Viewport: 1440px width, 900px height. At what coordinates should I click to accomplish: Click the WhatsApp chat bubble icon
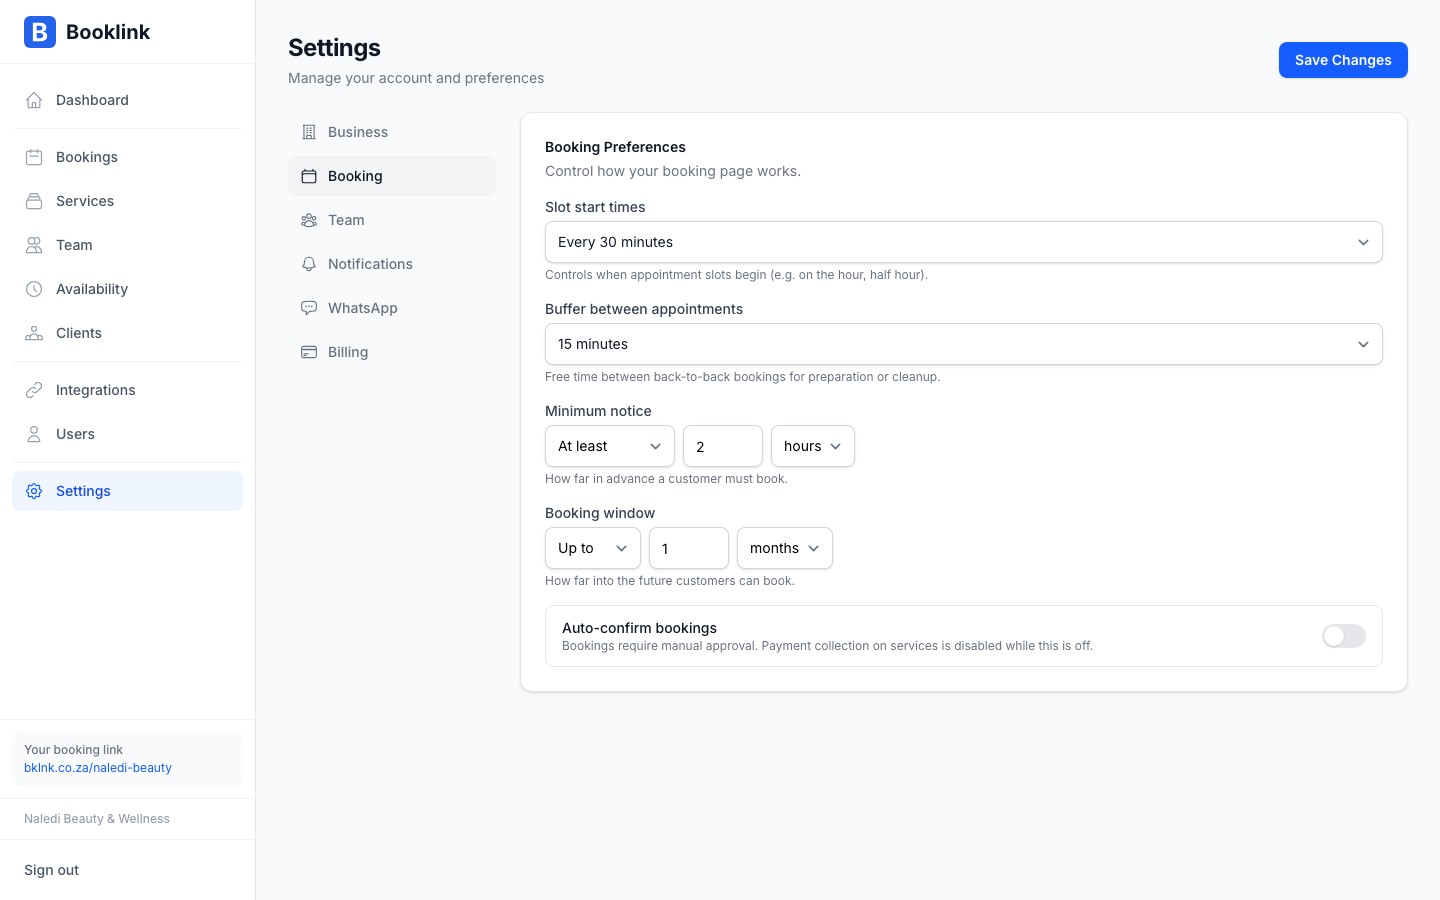pos(310,308)
